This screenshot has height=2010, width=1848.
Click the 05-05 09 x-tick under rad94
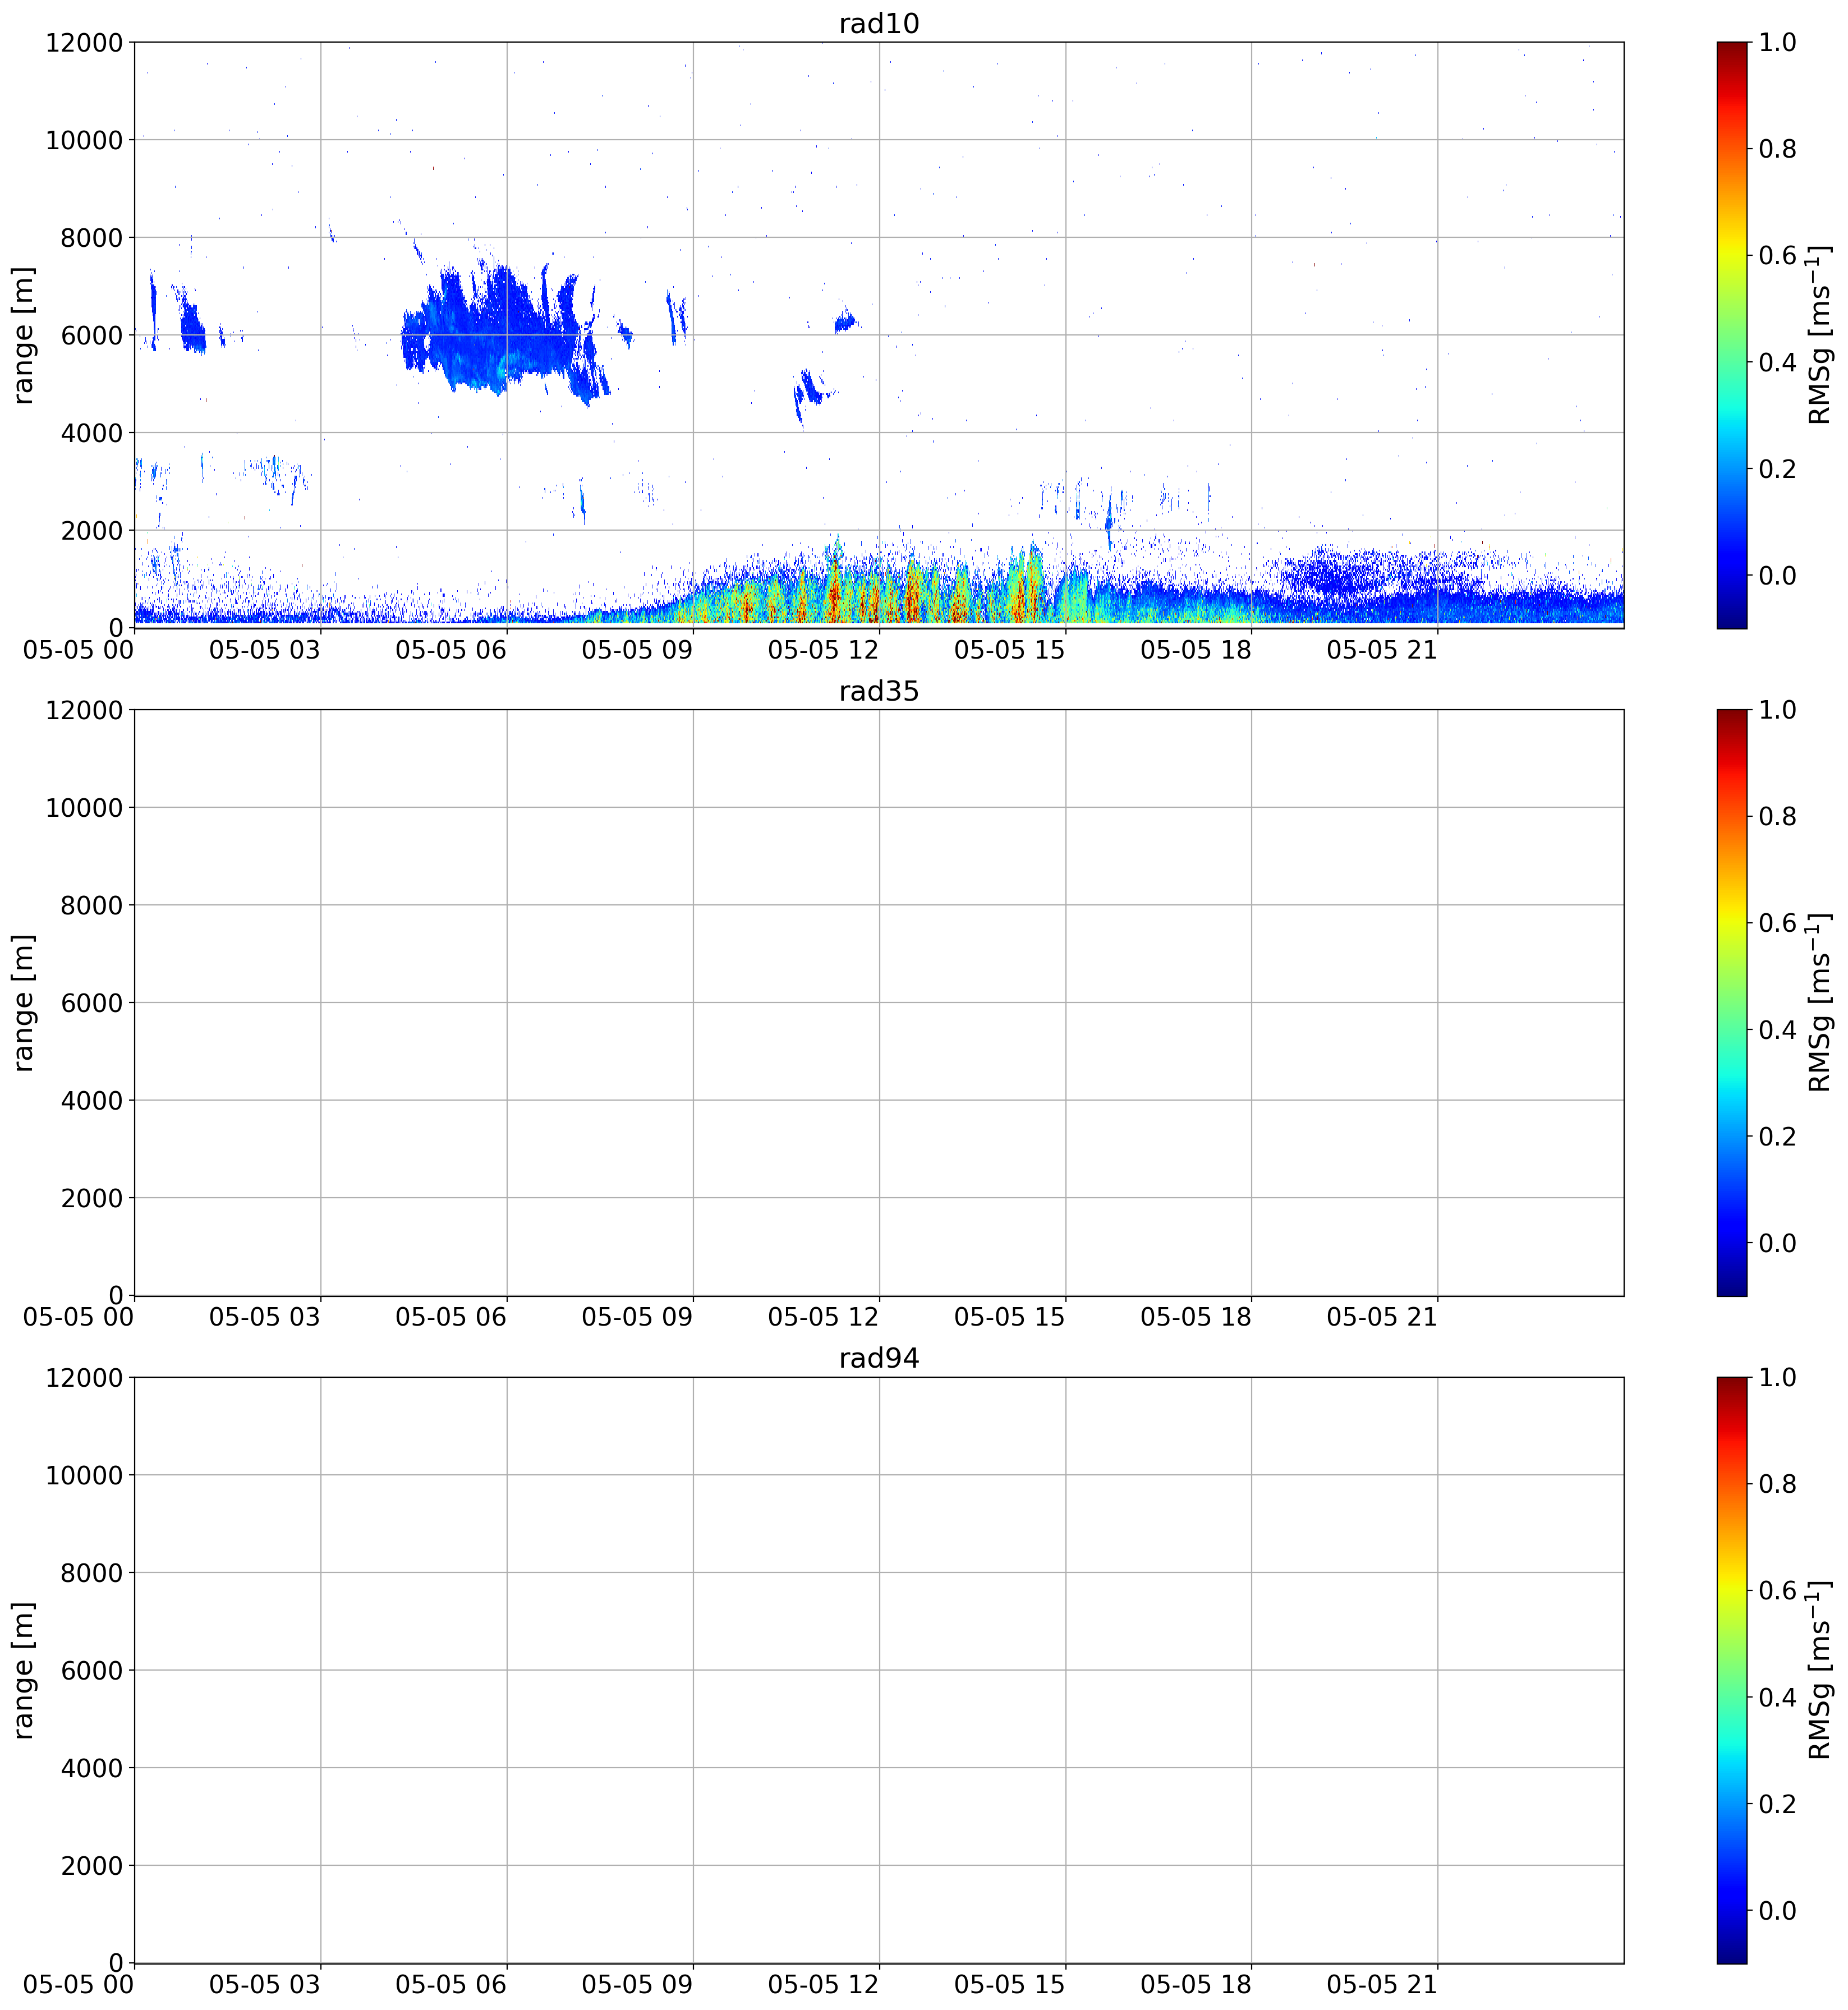(637, 1985)
